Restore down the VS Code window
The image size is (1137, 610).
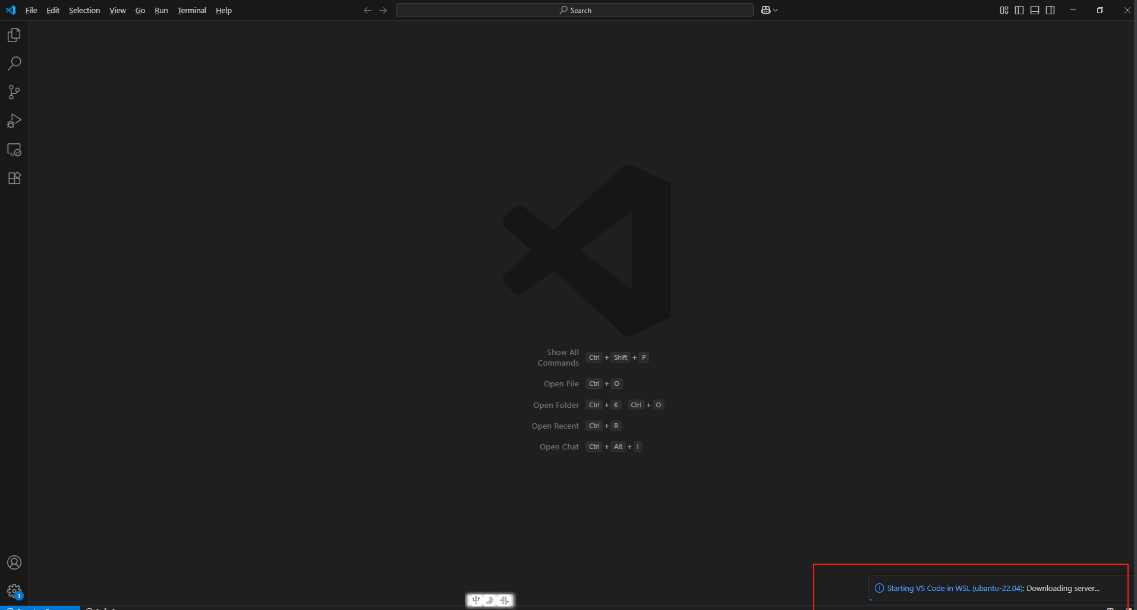tap(1099, 10)
